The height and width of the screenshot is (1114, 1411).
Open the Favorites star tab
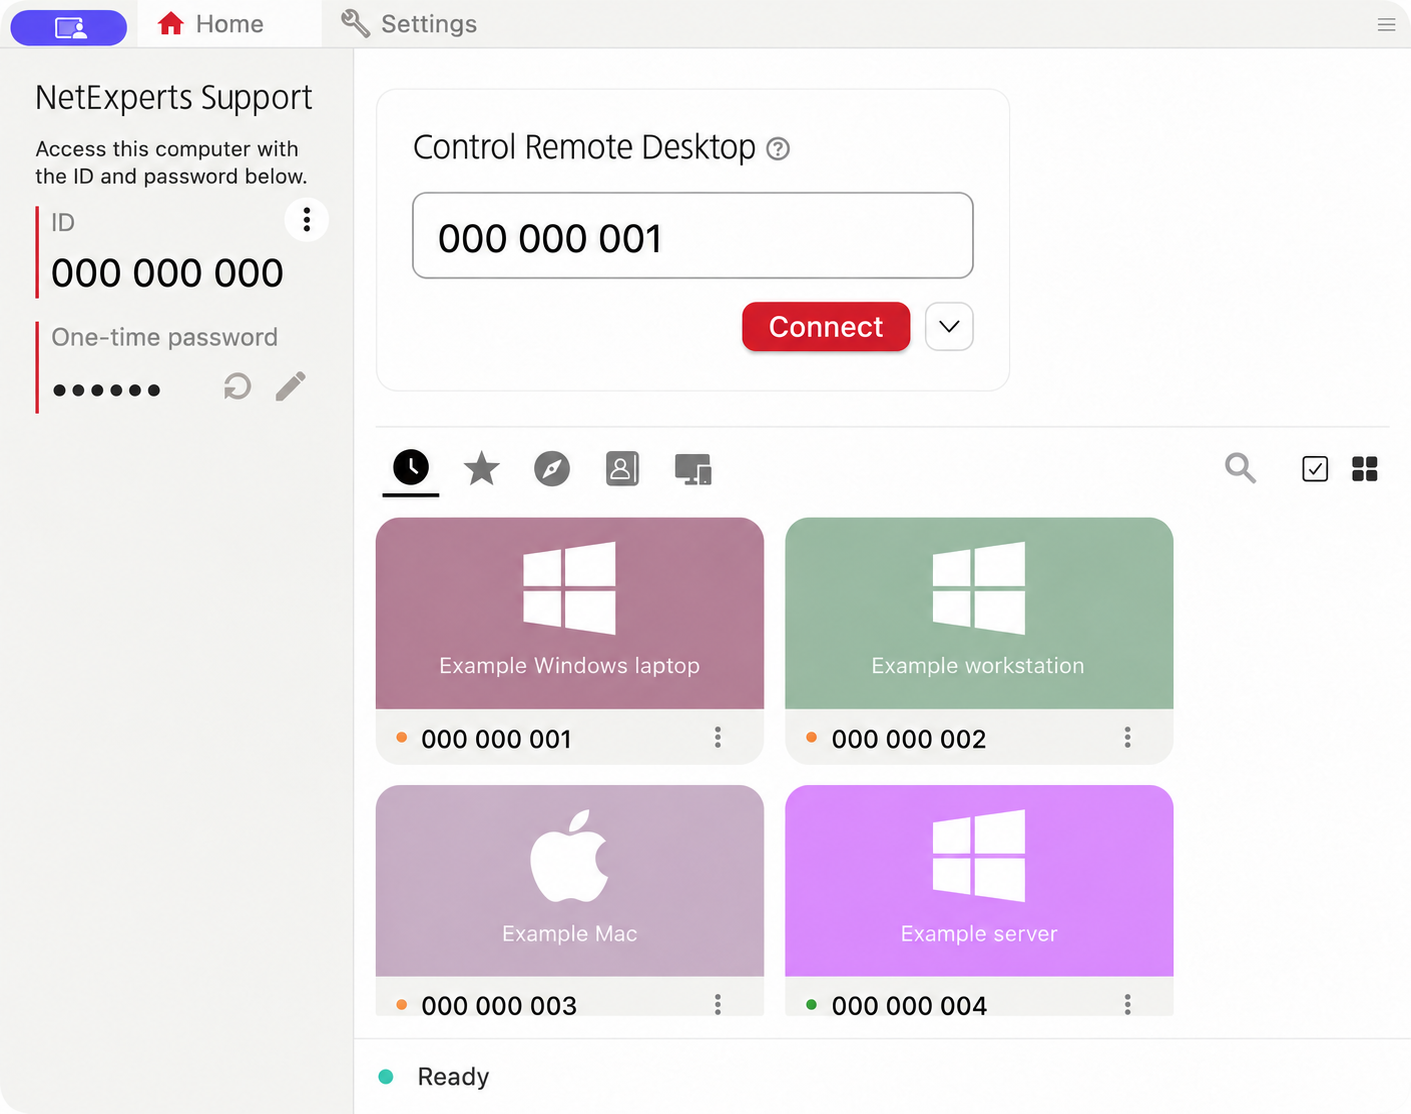point(481,467)
